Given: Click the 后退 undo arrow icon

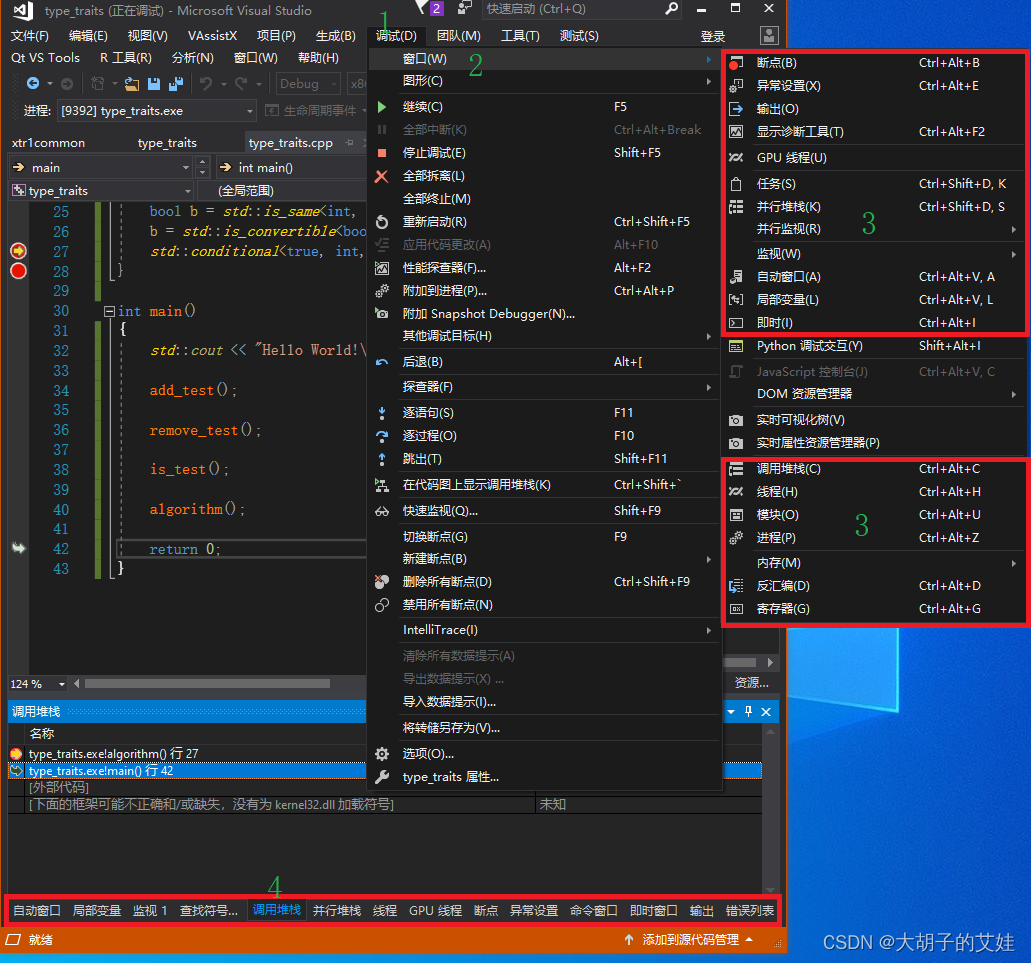Looking at the screenshot, I should click(x=381, y=362).
